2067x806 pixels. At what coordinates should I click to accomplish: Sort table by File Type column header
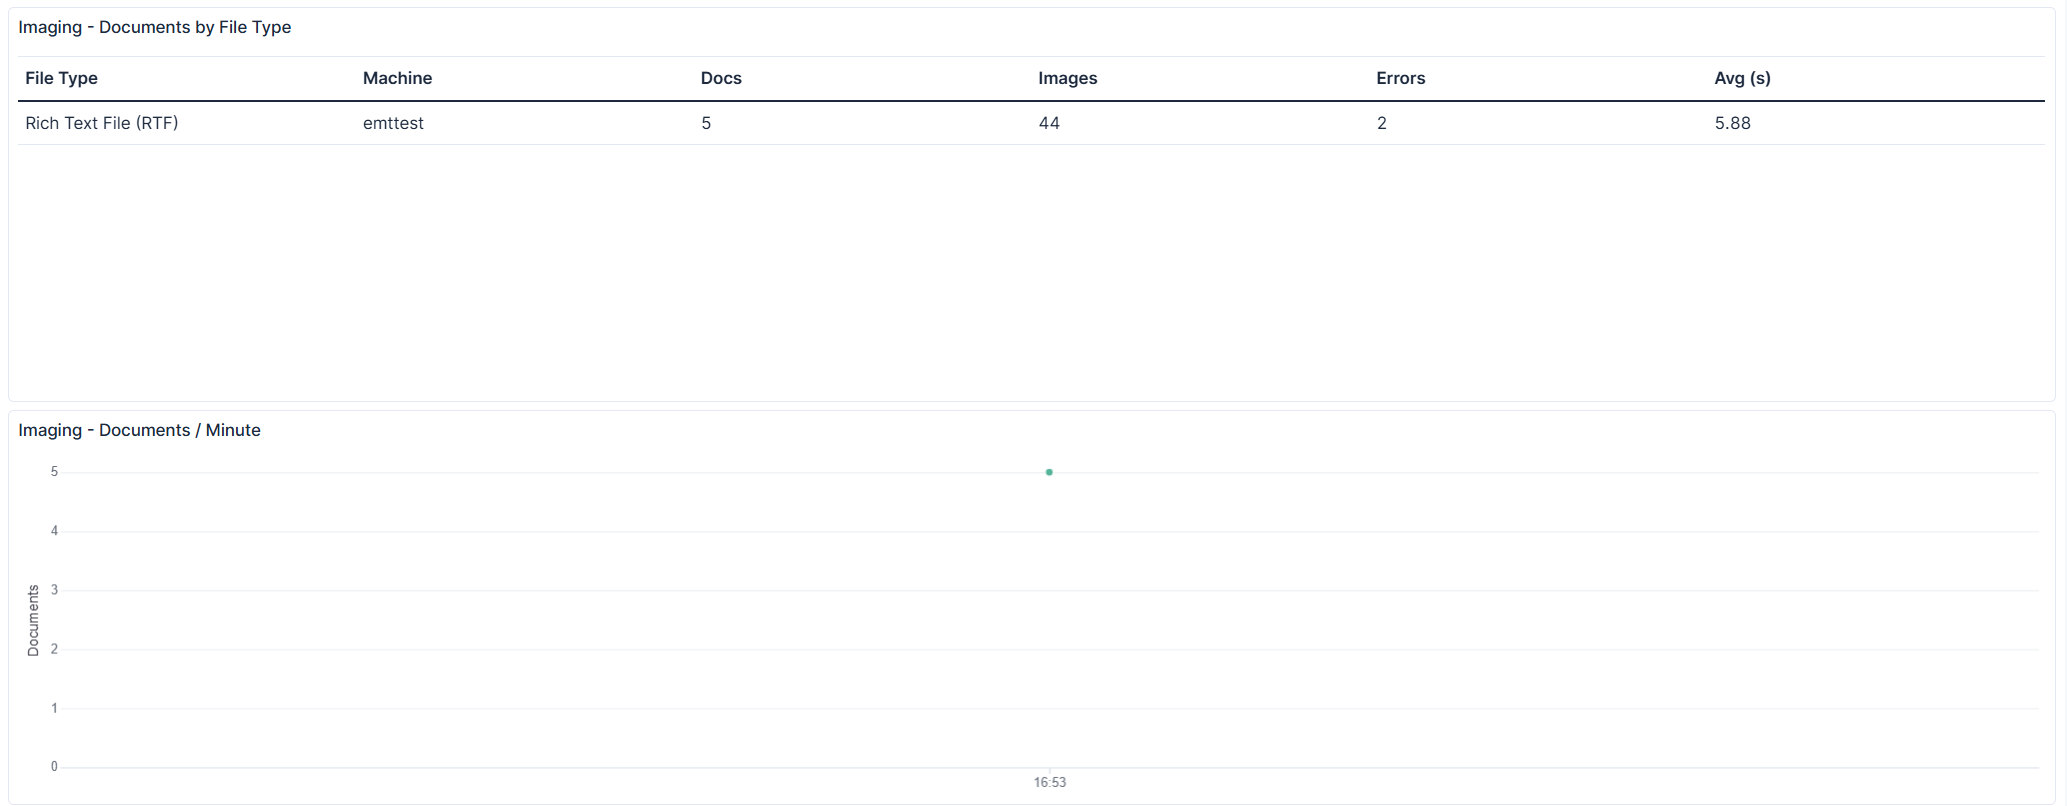coord(61,78)
